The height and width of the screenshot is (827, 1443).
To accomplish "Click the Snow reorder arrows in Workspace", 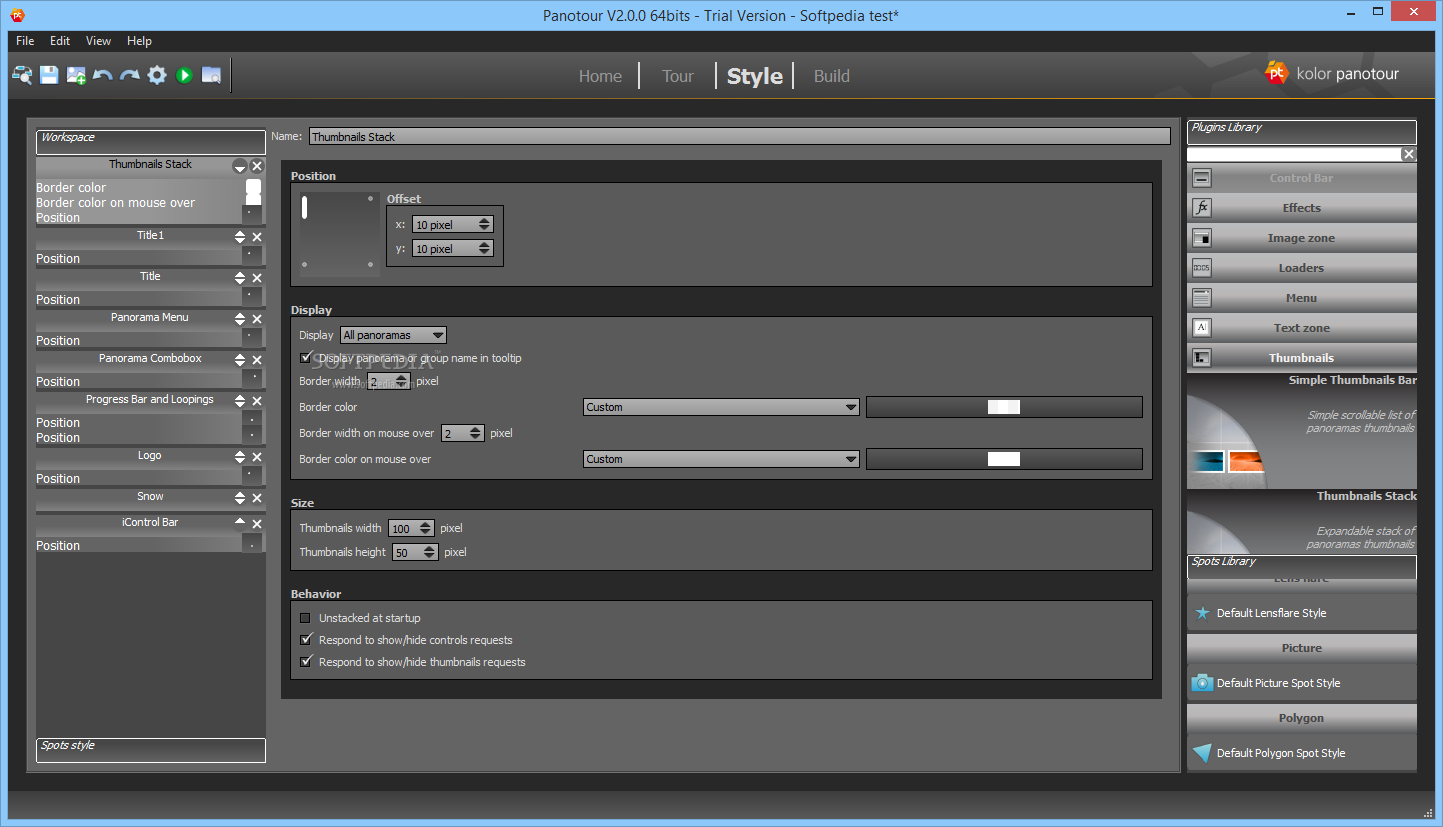I will (x=240, y=498).
